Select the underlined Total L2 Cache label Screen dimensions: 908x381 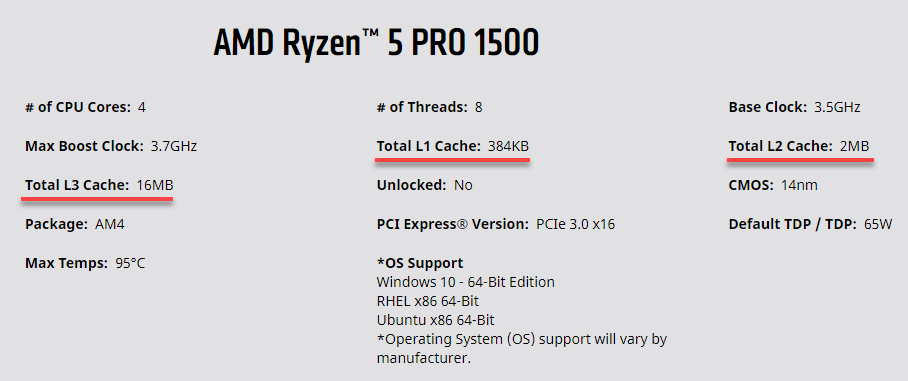[781, 146]
